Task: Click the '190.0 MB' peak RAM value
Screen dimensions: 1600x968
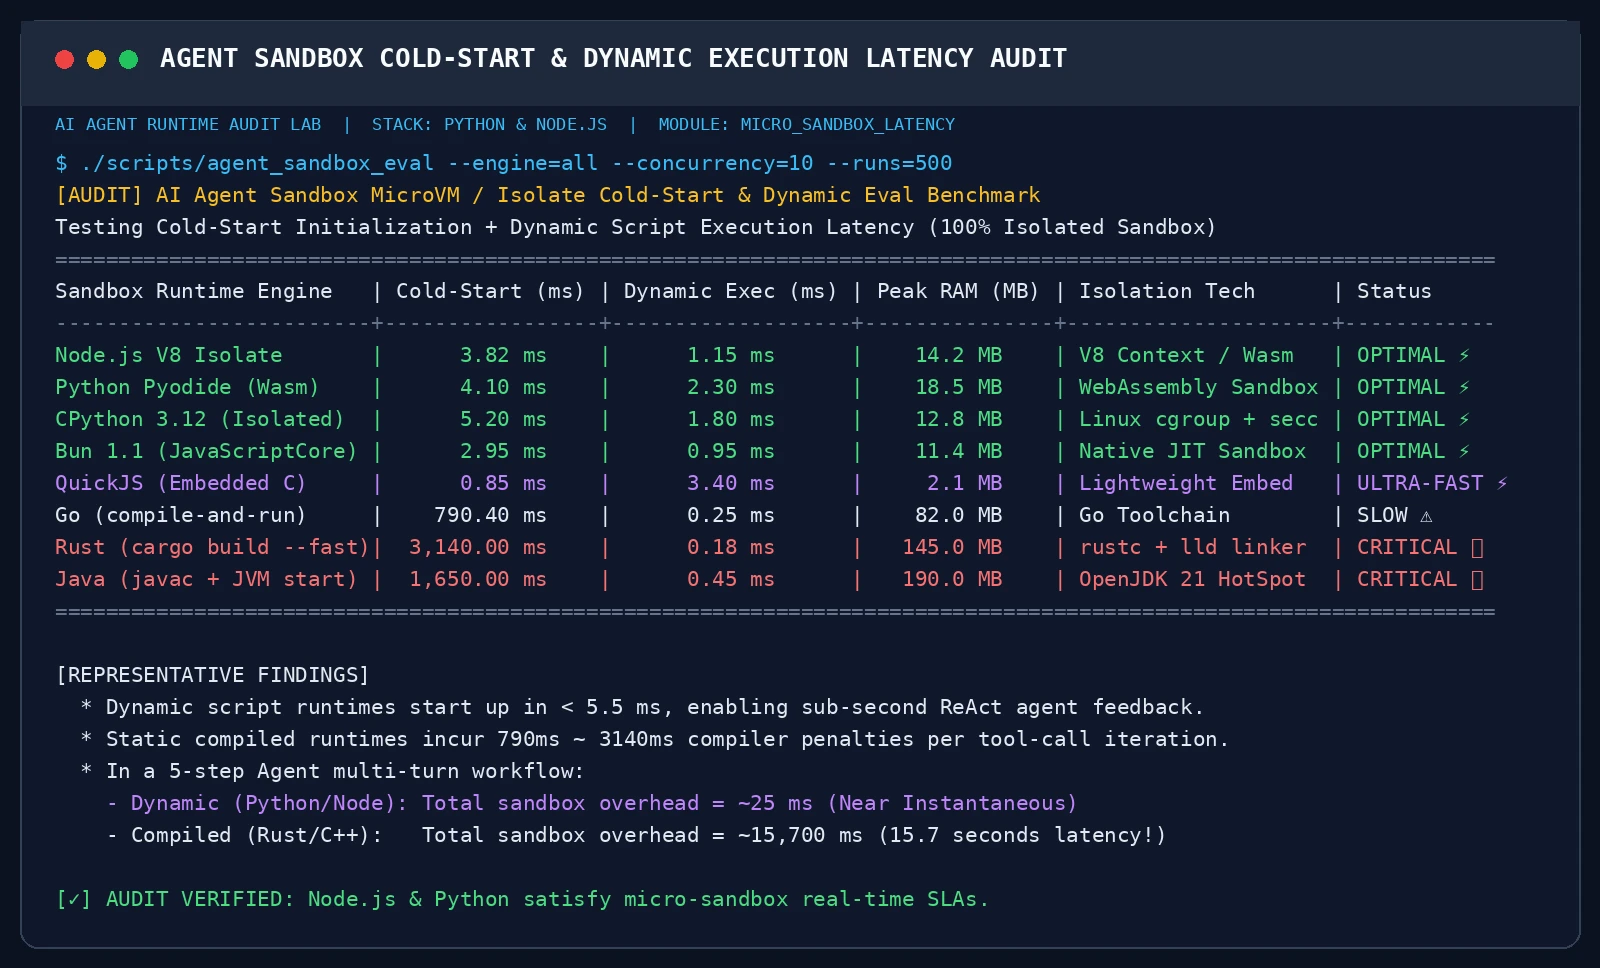Action: pos(952,579)
